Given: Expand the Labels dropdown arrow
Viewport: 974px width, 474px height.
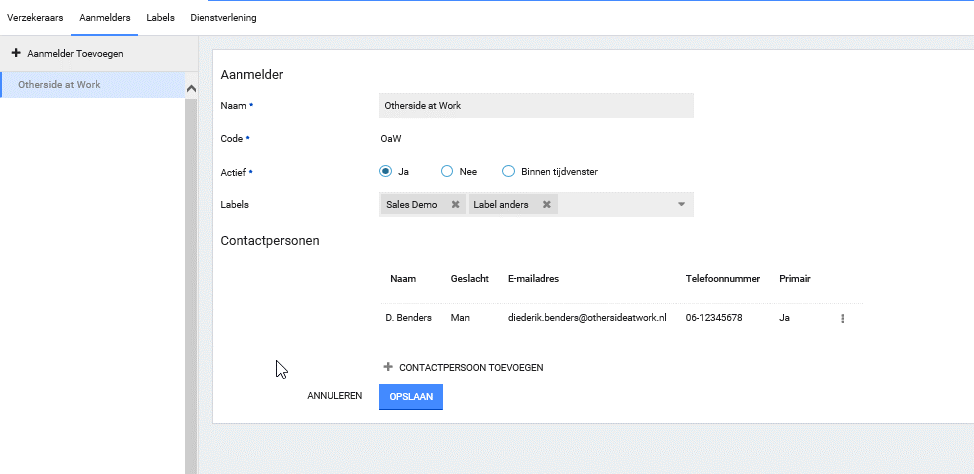Looking at the screenshot, I should (x=681, y=205).
